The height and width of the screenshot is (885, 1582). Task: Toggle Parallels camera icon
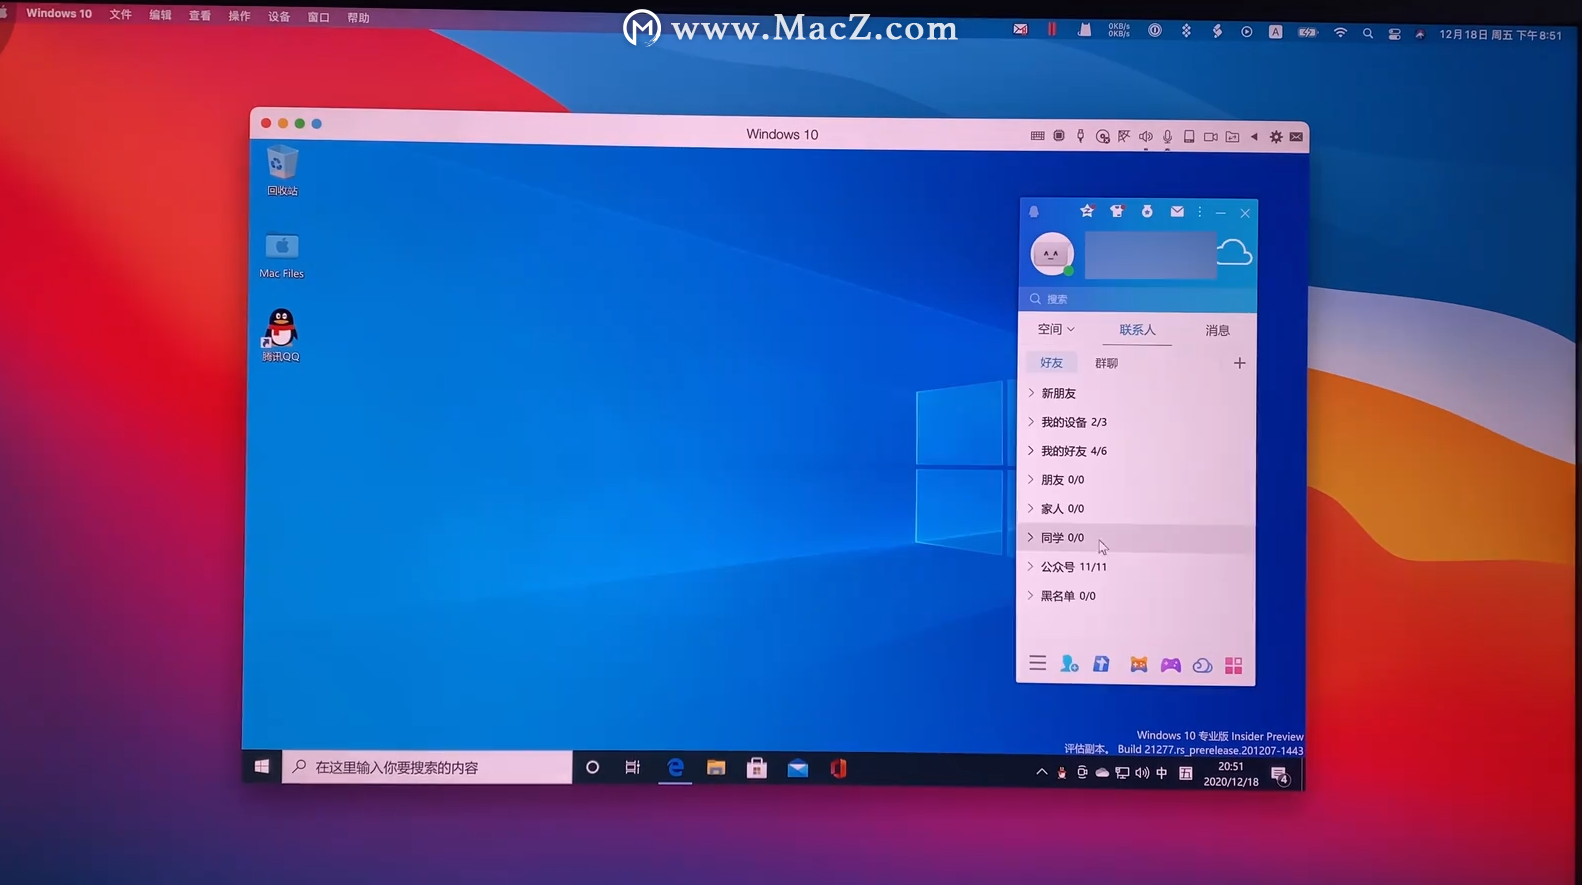(x=1210, y=137)
